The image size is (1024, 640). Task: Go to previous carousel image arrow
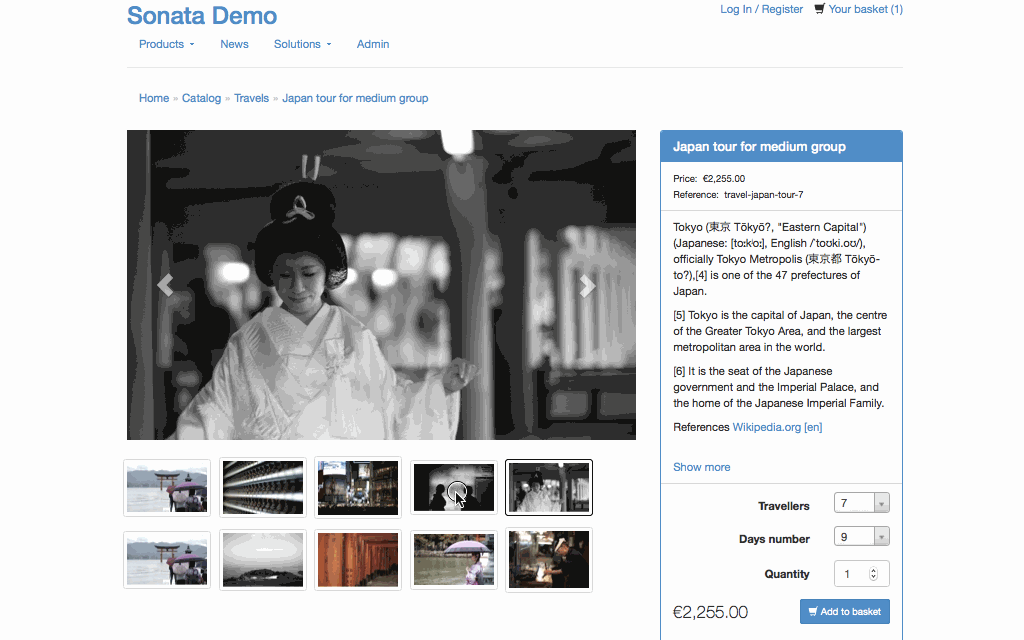pyautogui.click(x=165, y=286)
